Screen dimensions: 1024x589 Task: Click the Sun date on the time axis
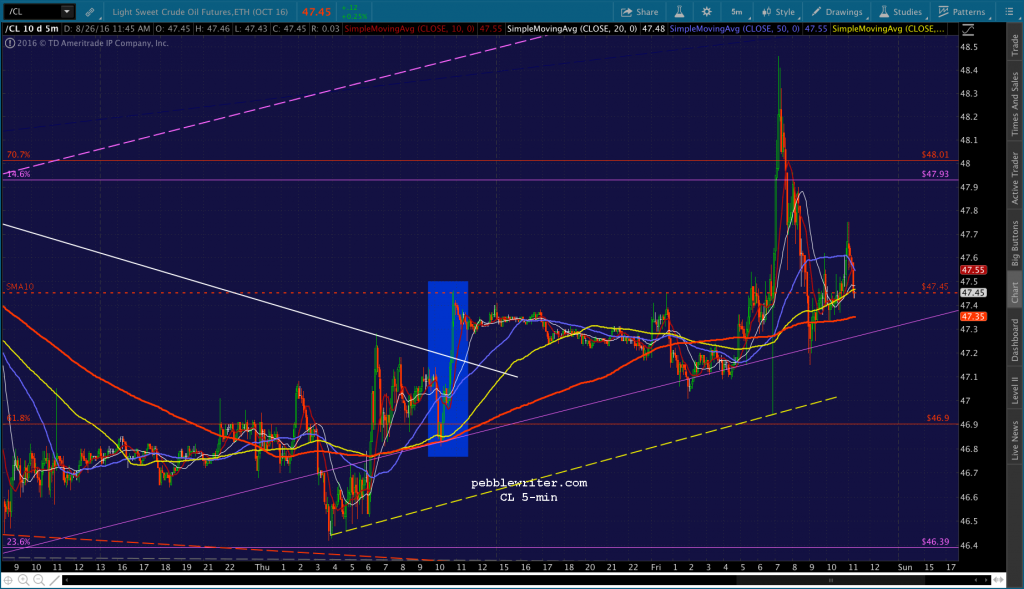coord(904,567)
